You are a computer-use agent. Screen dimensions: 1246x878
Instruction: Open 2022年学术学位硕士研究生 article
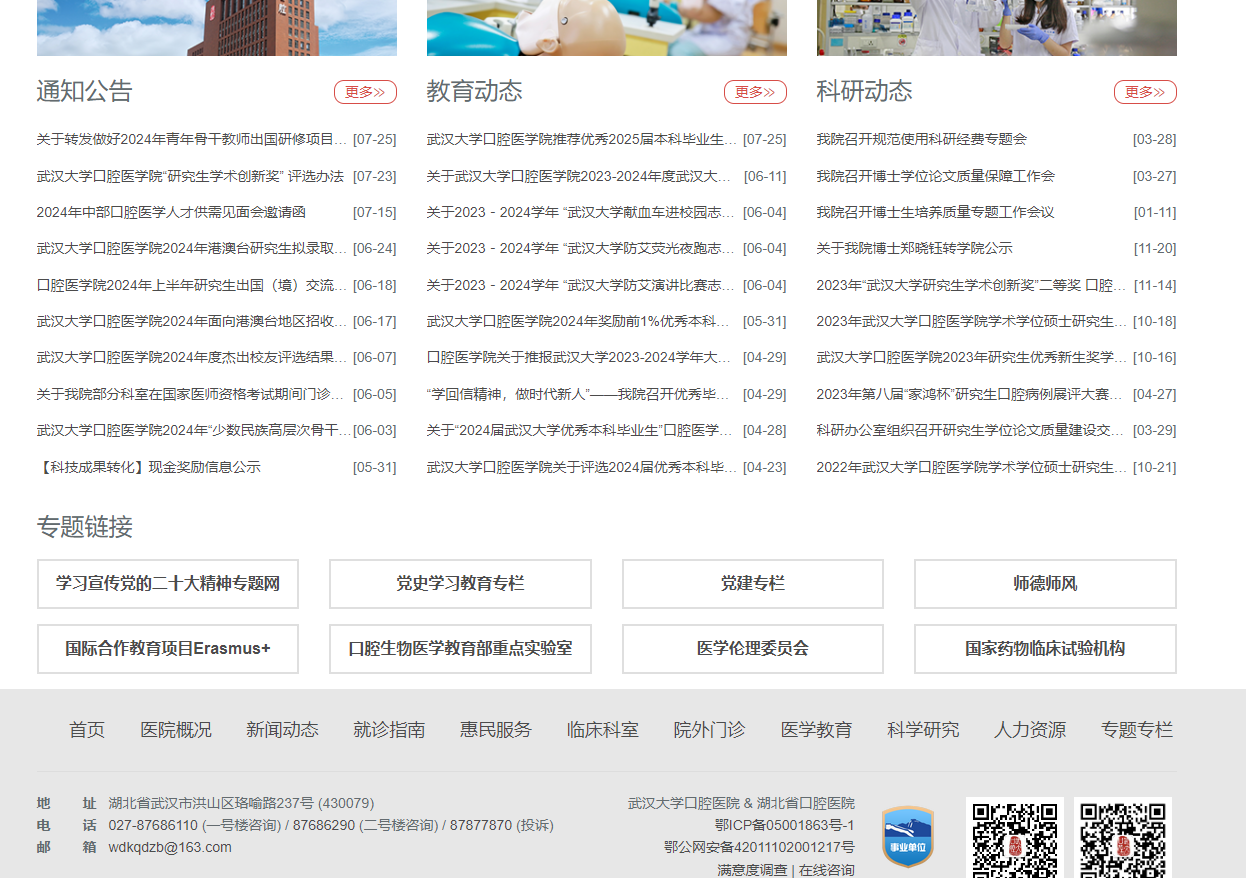[972, 467]
